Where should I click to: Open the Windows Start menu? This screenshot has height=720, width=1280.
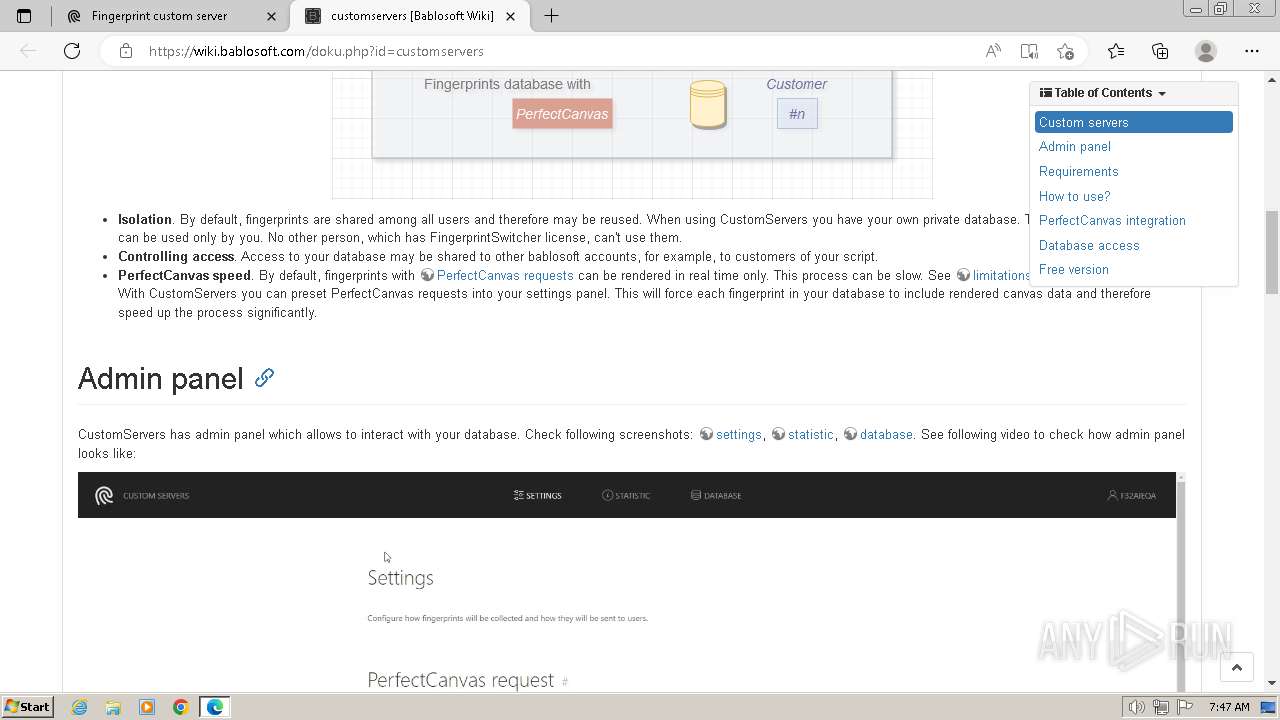pos(27,707)
